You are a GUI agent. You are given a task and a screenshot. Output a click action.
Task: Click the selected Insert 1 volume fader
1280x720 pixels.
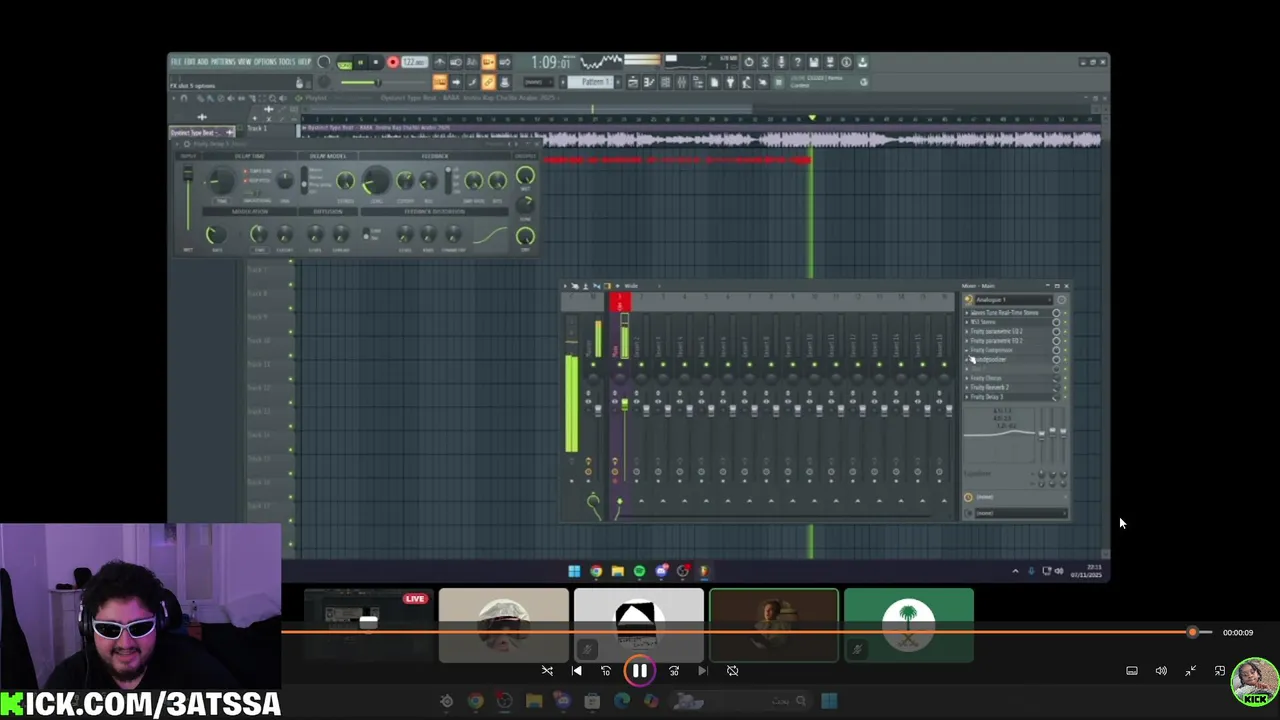[624, 404]
